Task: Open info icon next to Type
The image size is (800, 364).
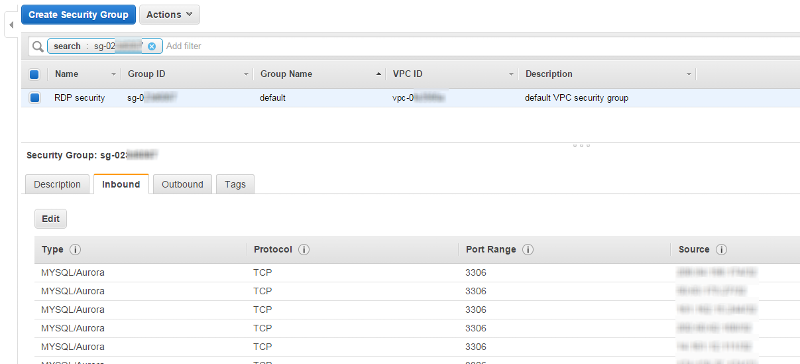Action: (75, 250)
